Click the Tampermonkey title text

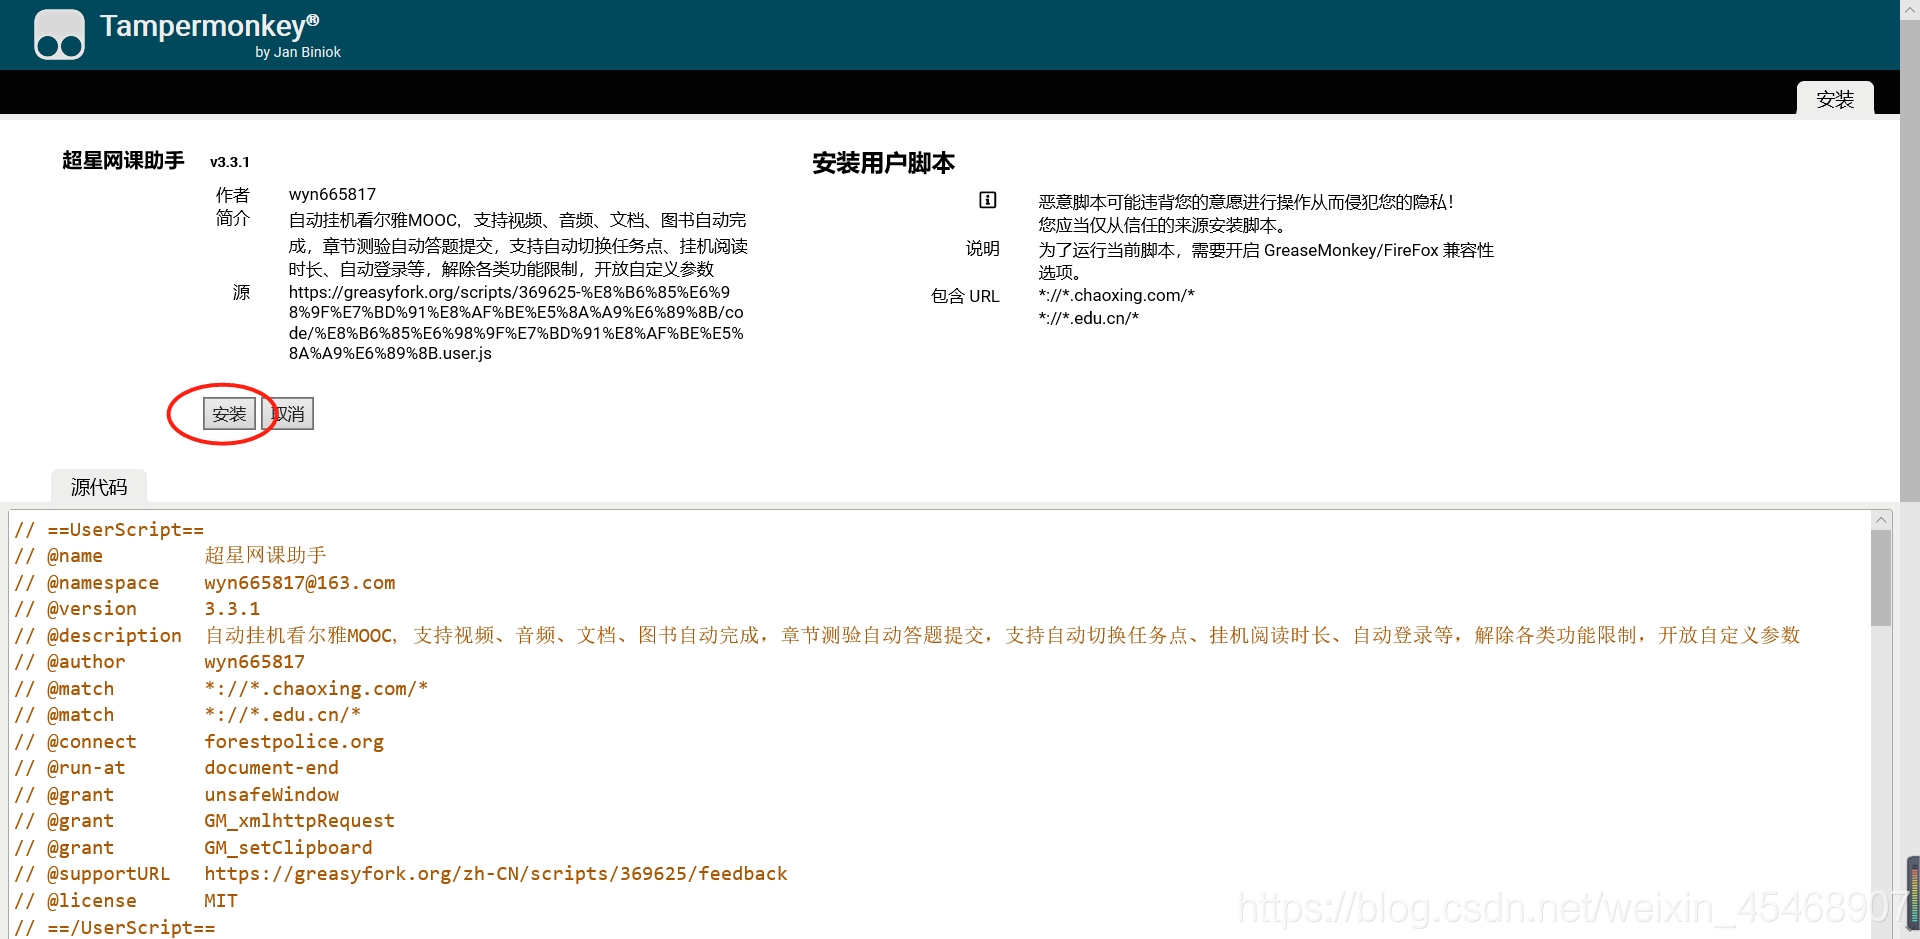[210, 26]
